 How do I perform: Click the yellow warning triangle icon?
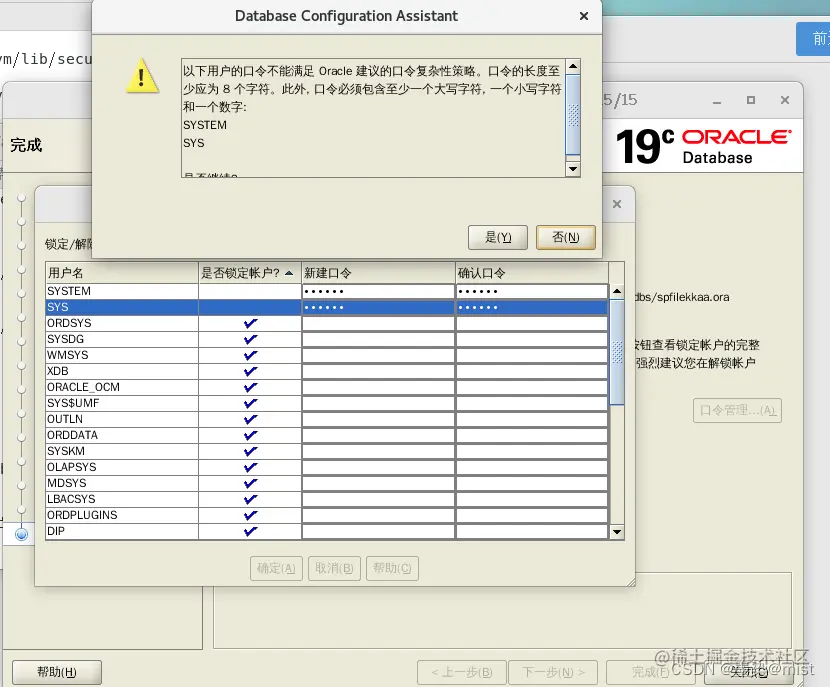(x=142, y=76)
